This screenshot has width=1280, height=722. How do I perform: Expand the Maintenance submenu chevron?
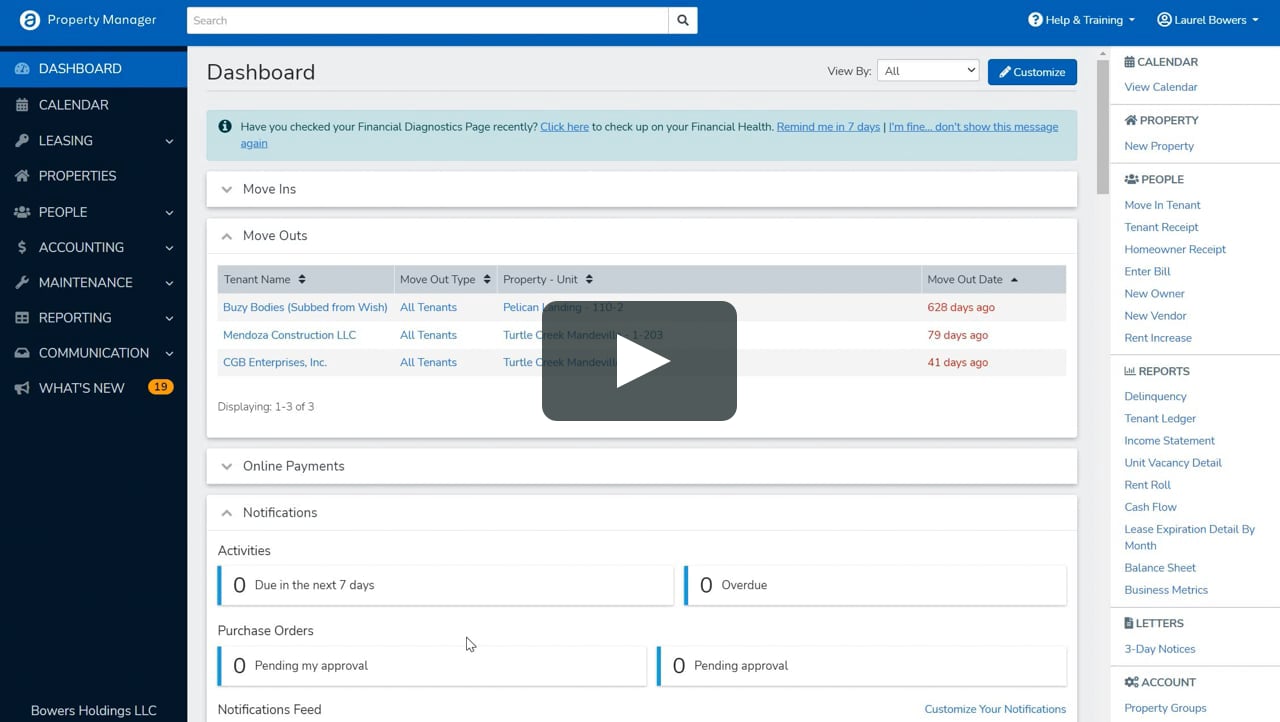(169, 283)
